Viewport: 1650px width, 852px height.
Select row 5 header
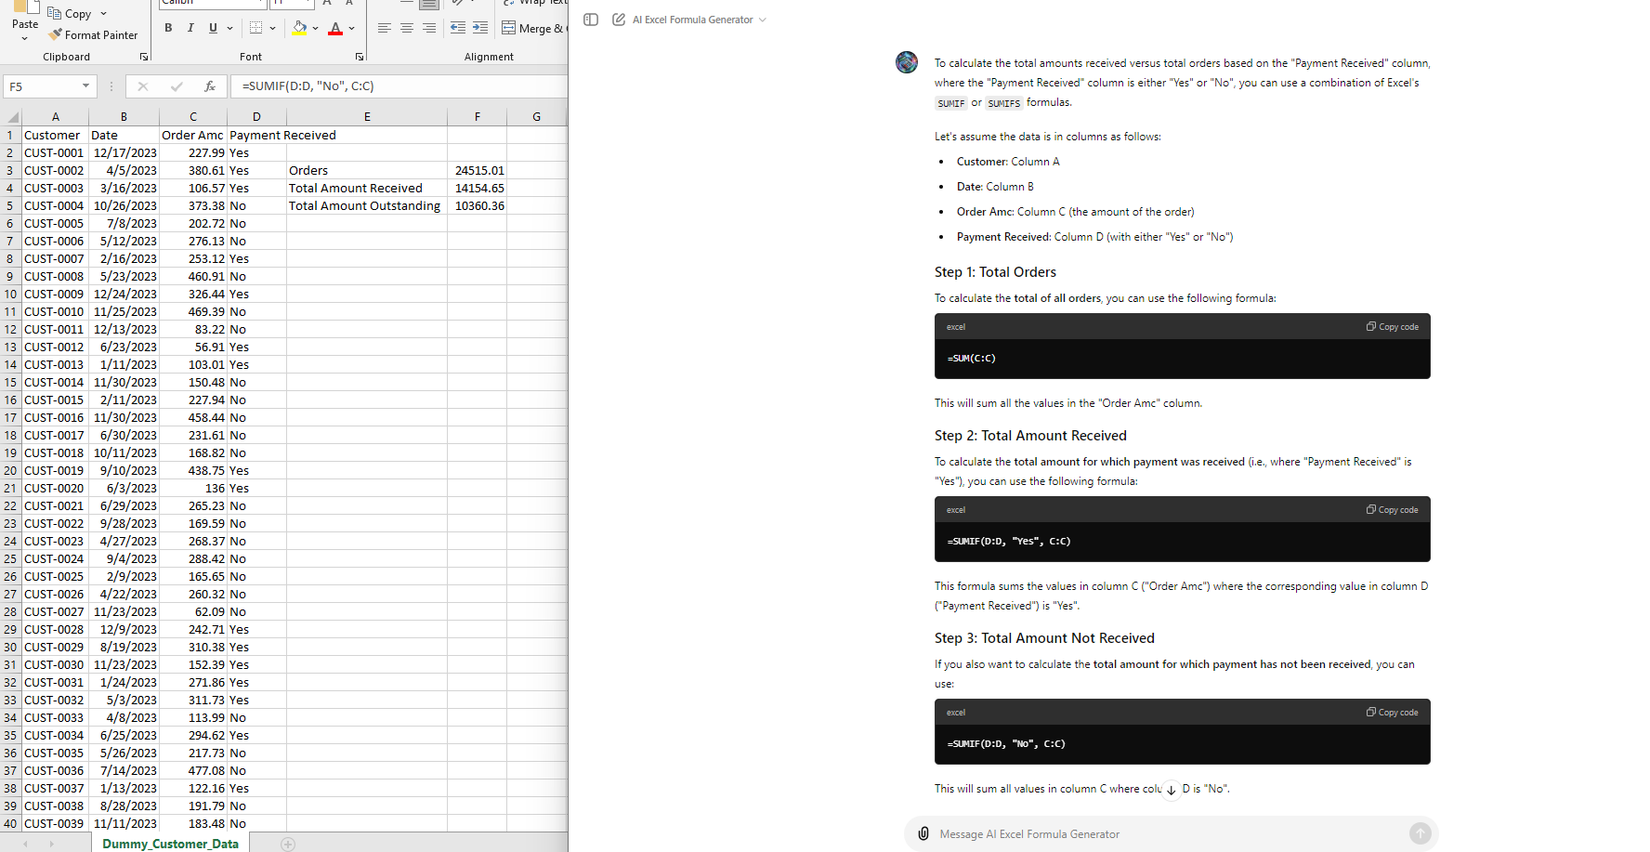pos(10,206)
